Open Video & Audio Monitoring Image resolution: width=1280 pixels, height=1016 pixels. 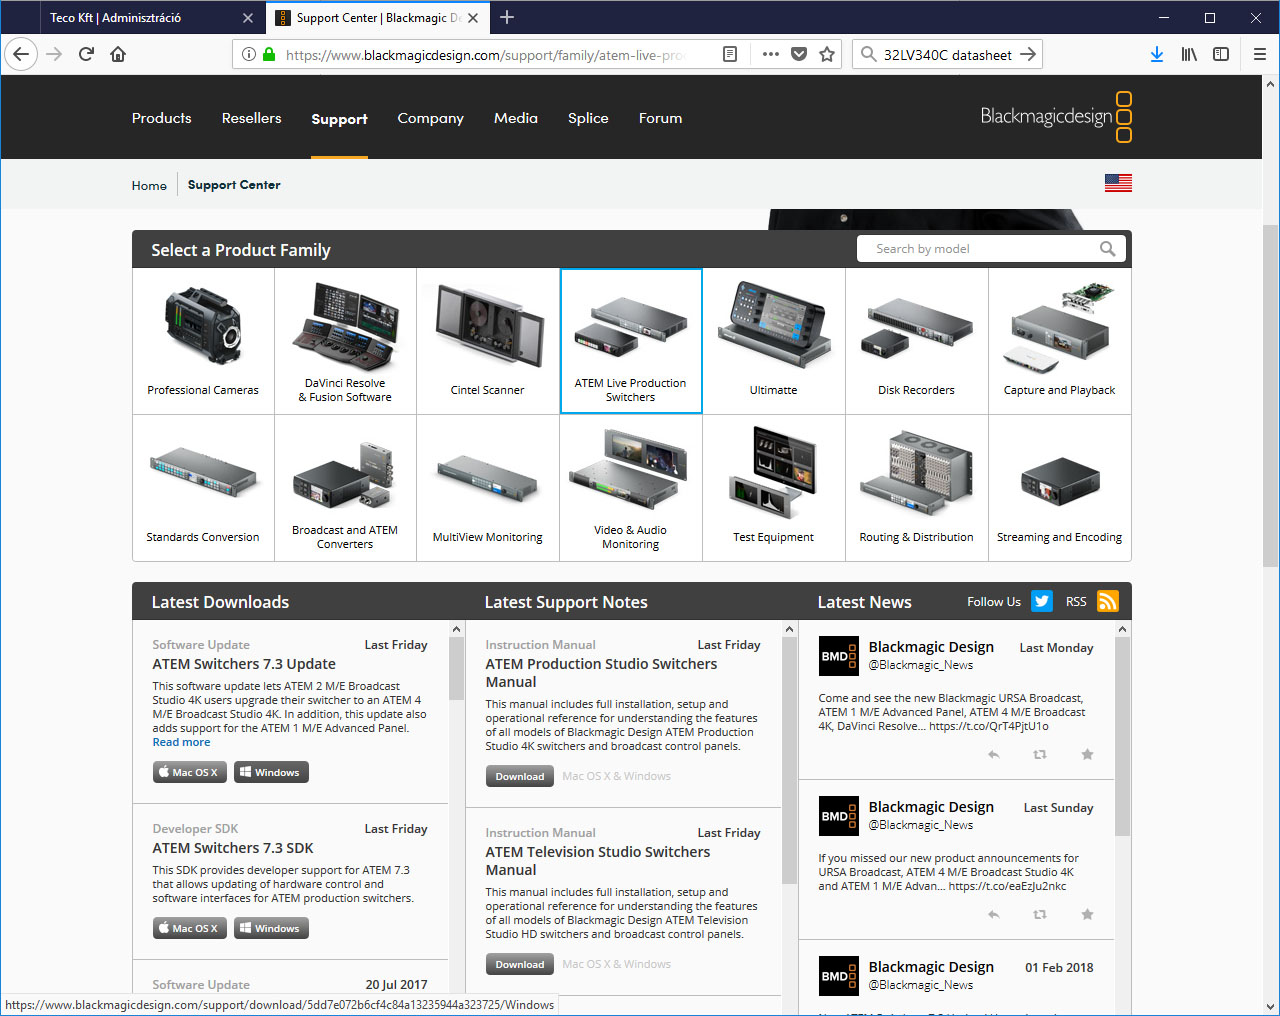(631, 488)
